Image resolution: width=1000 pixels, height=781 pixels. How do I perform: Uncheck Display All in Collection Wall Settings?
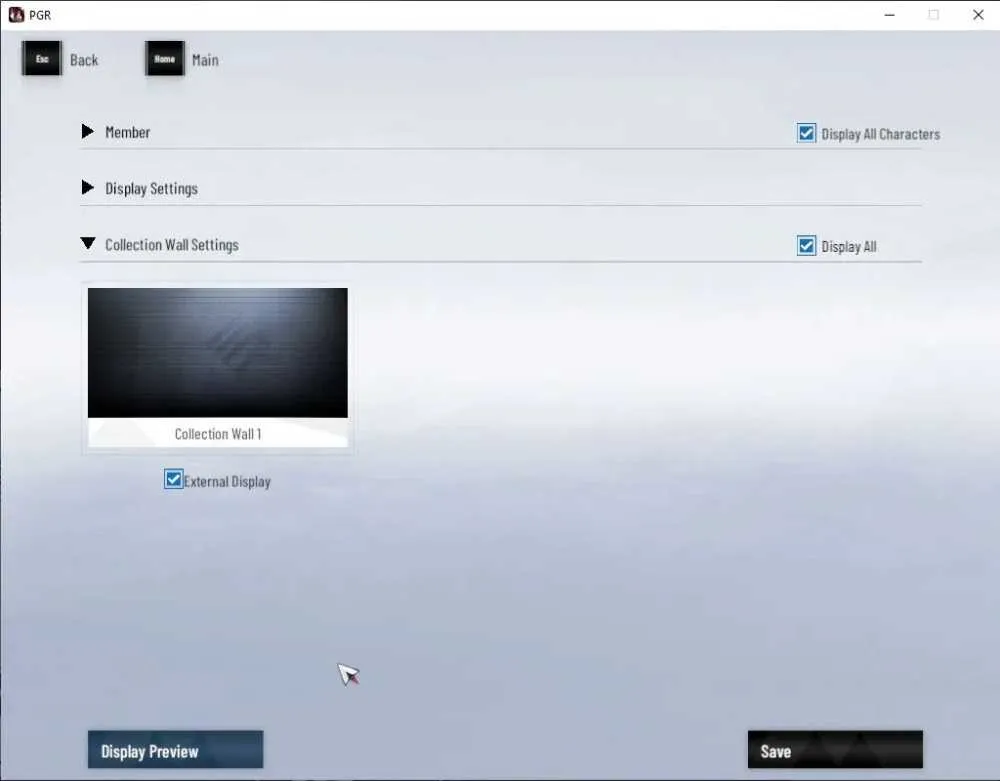tap(806, 245)
